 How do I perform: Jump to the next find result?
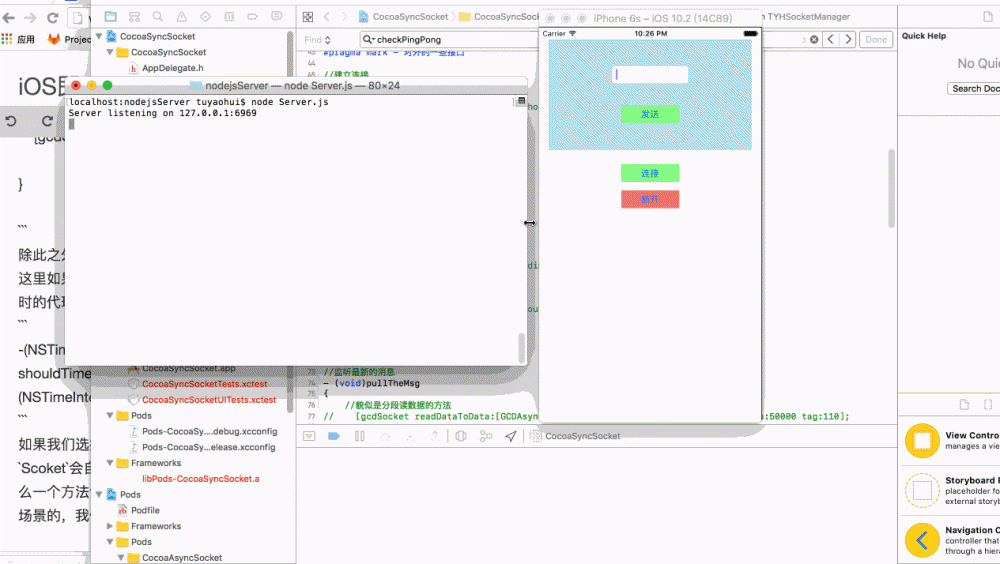click(x=848, y=40)
